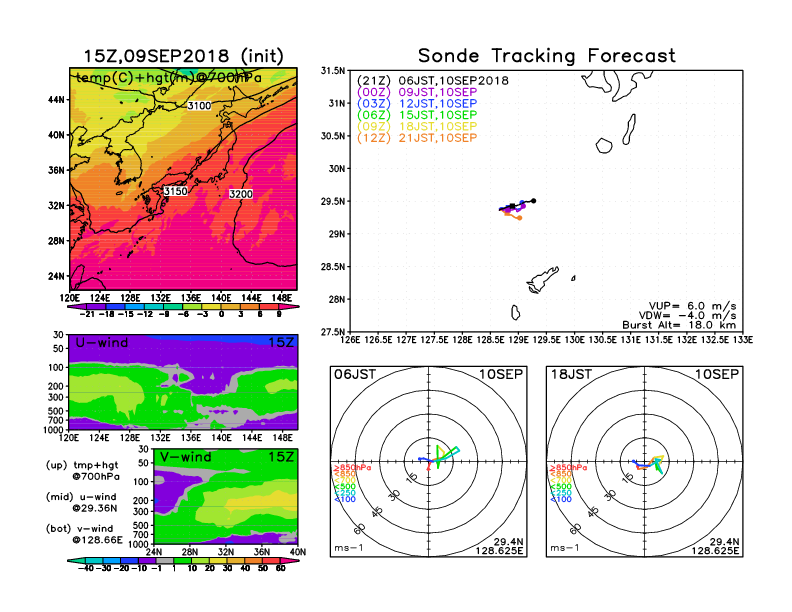Click the 'Burst Alt= 18.0 km' value
Screen dimensions: 792x612
pos(679,325)
